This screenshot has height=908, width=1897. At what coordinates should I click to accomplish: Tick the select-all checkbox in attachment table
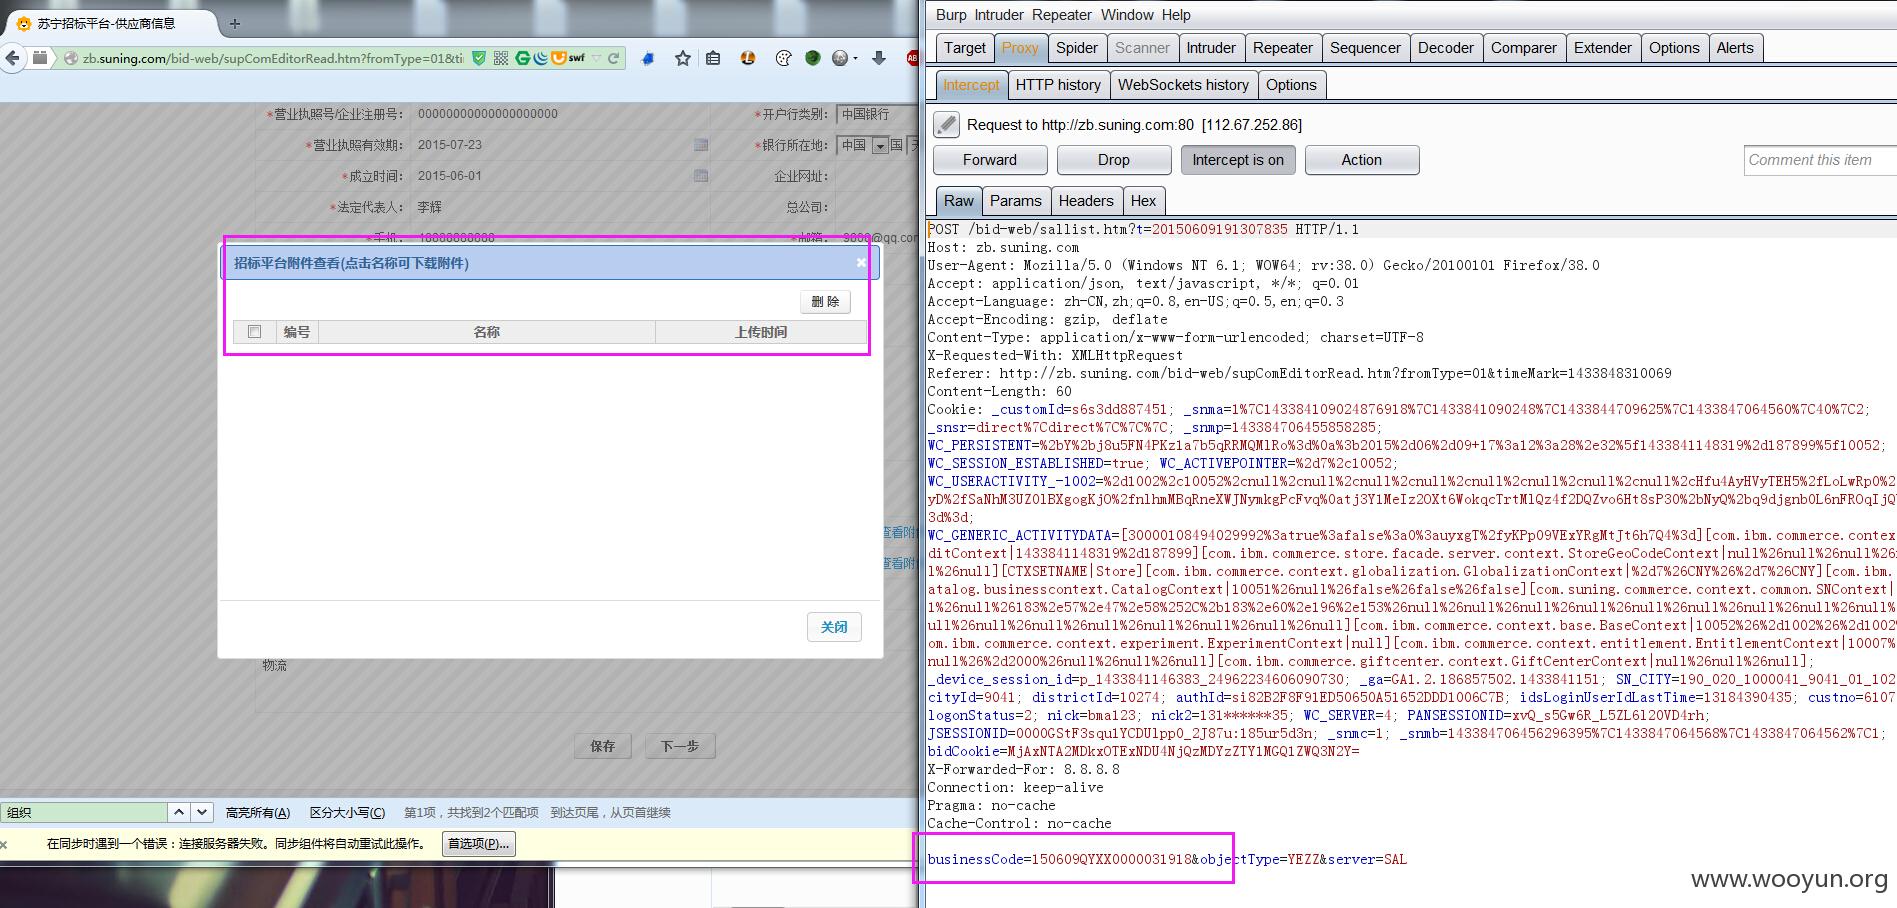(254, 332)
